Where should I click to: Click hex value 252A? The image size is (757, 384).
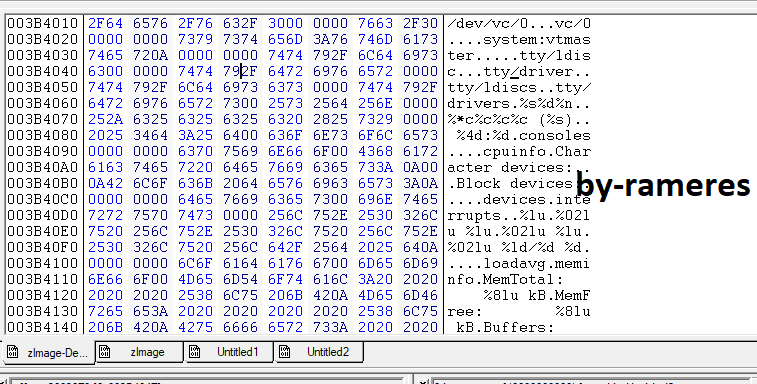105,119
